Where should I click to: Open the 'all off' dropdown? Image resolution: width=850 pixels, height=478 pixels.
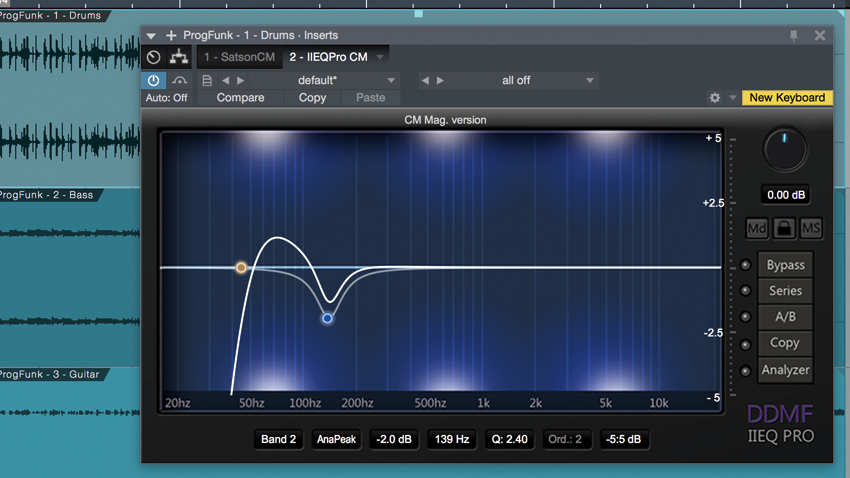click(x=590, y=80)
